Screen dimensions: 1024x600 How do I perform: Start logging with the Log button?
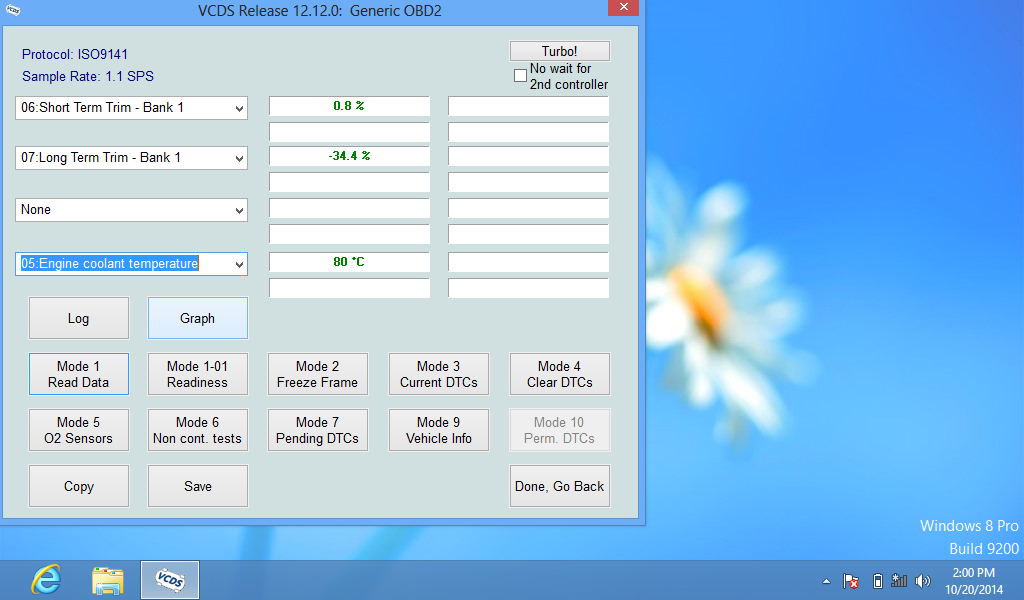79,319
